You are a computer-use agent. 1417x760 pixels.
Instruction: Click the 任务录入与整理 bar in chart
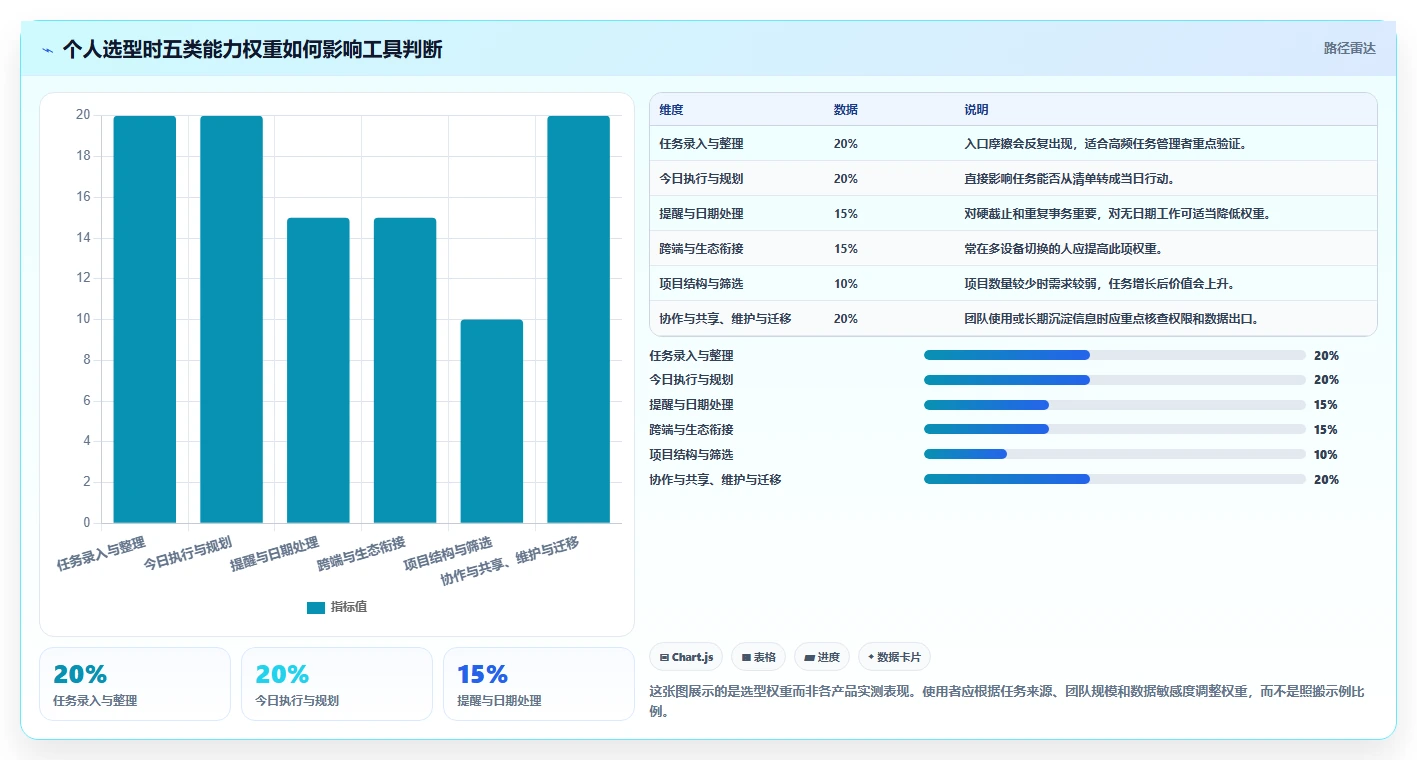[145, 319]
